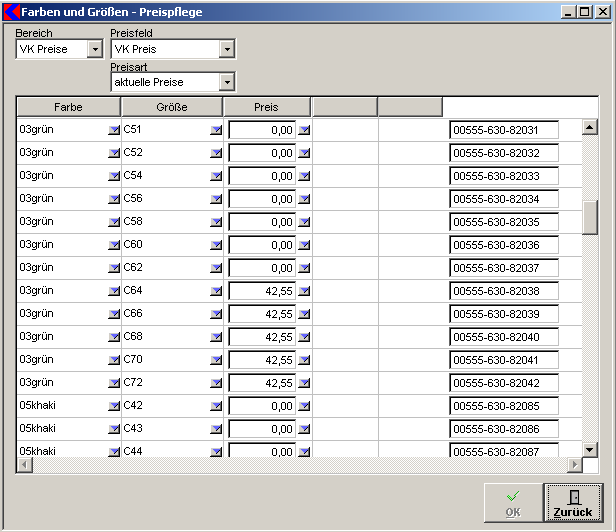616x532 pixels.
Task: Click the 42,55 price field for C70
Action: click(262, 360)
